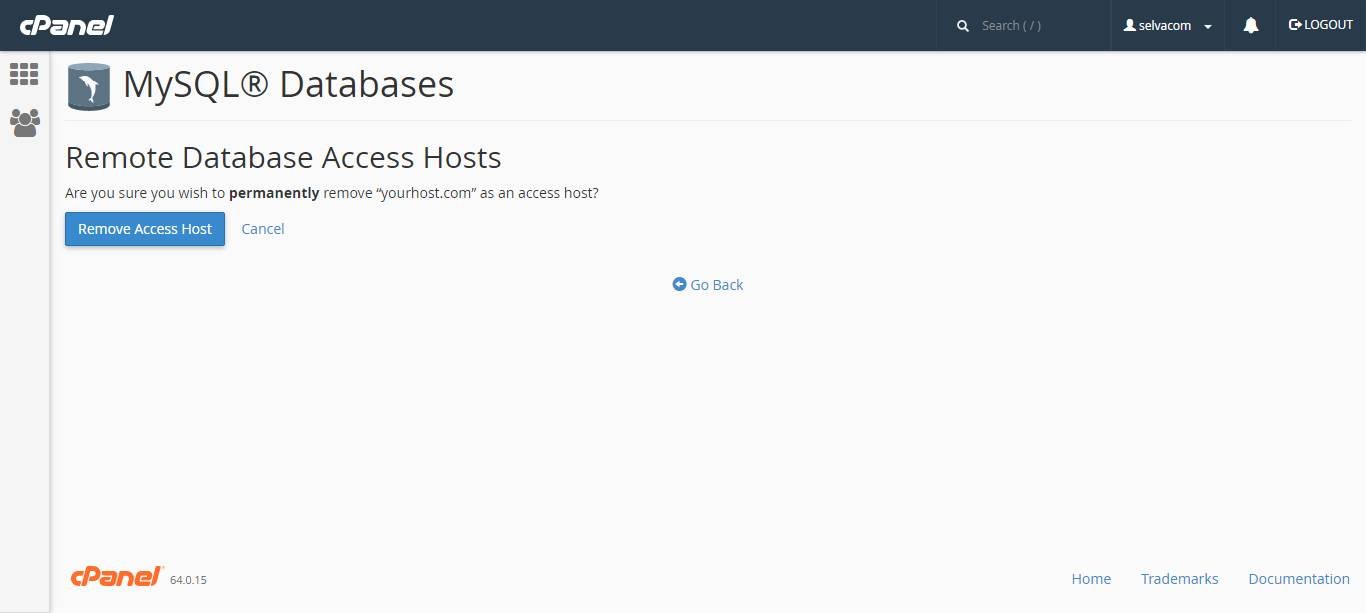Click the cPanel logo in top bar
The height and width of the screenshot is (613, 1366).
point(66,25)
